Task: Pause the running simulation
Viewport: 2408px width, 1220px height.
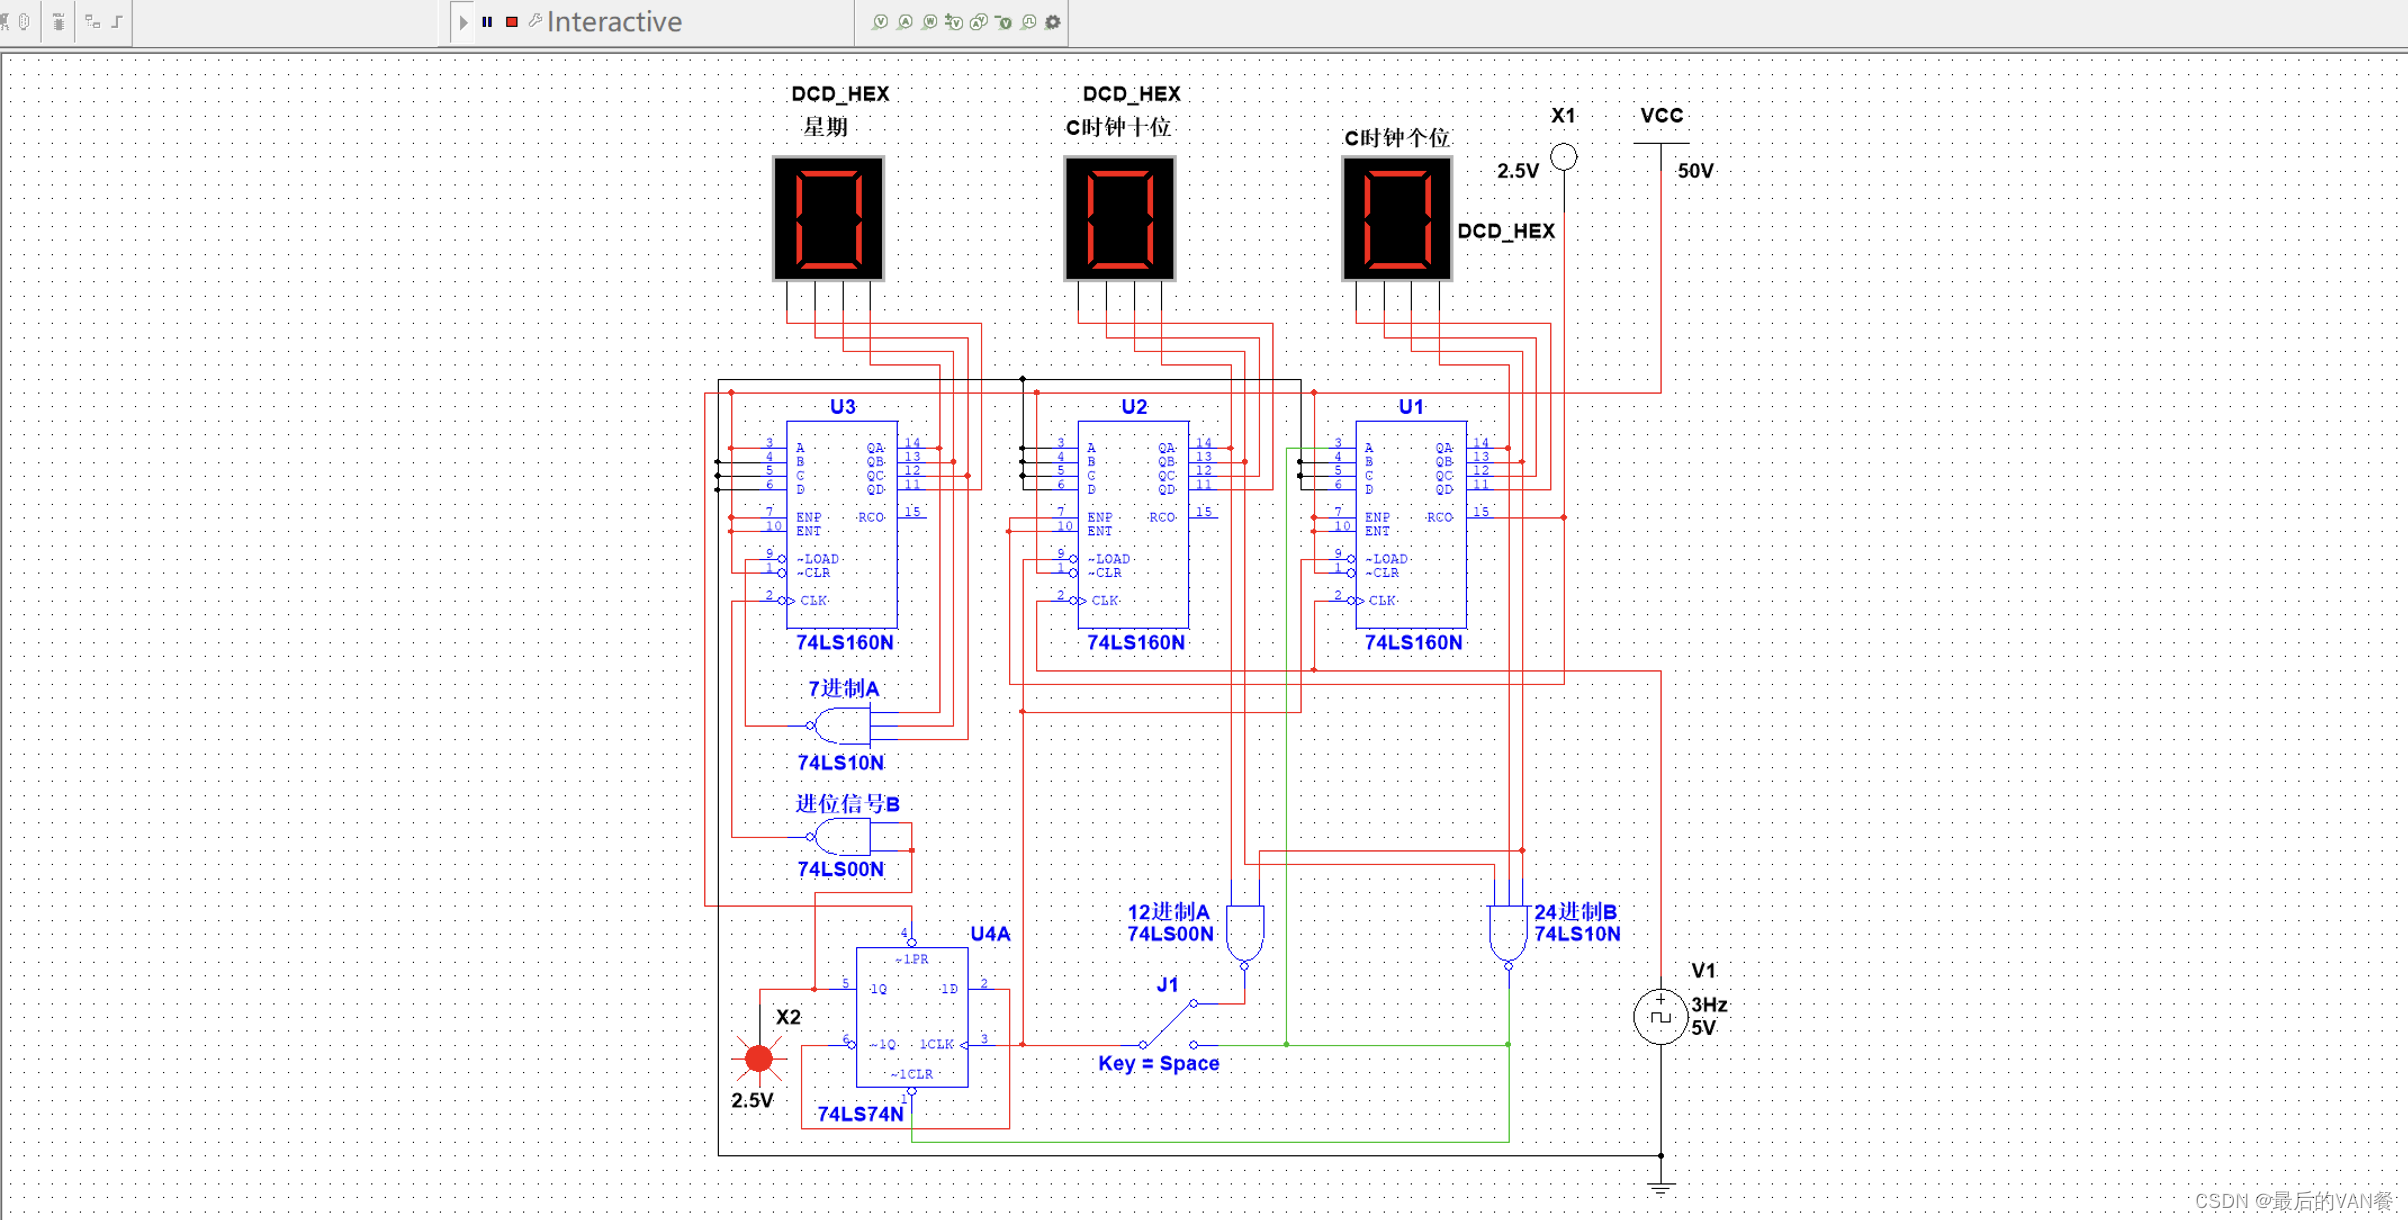Action: 487,22
